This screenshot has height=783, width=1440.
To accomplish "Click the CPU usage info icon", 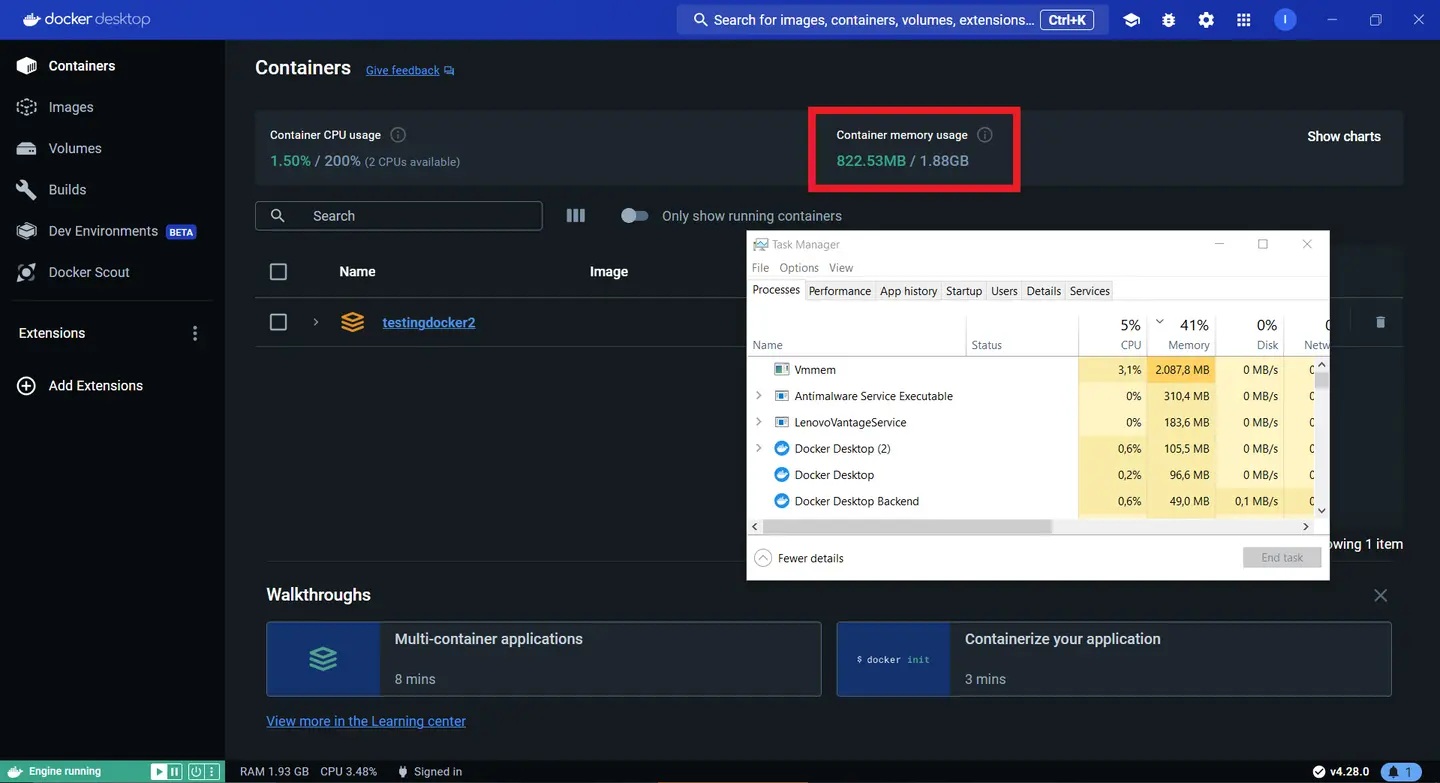I will [398, 135].
